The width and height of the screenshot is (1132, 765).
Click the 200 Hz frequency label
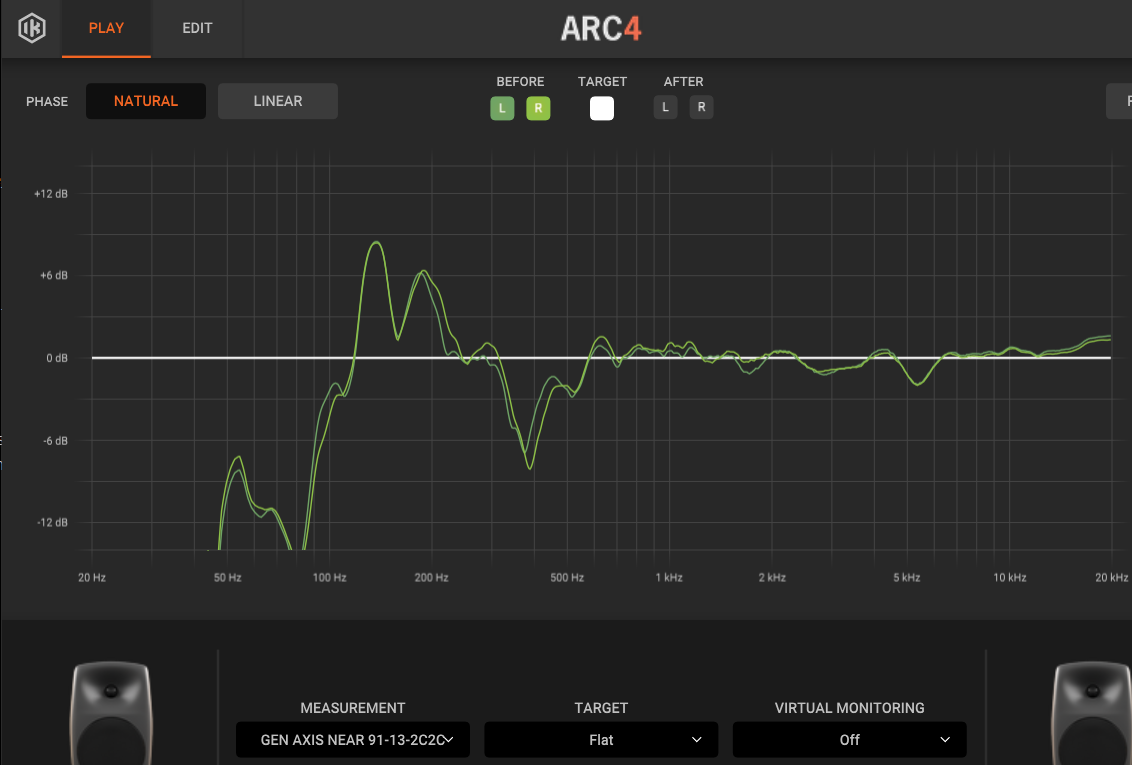pyautogui.click(x=432, y=577)
